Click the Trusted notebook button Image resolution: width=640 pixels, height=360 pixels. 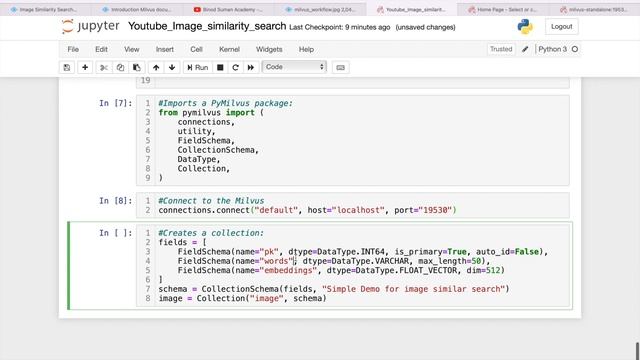tap(501, 49)
